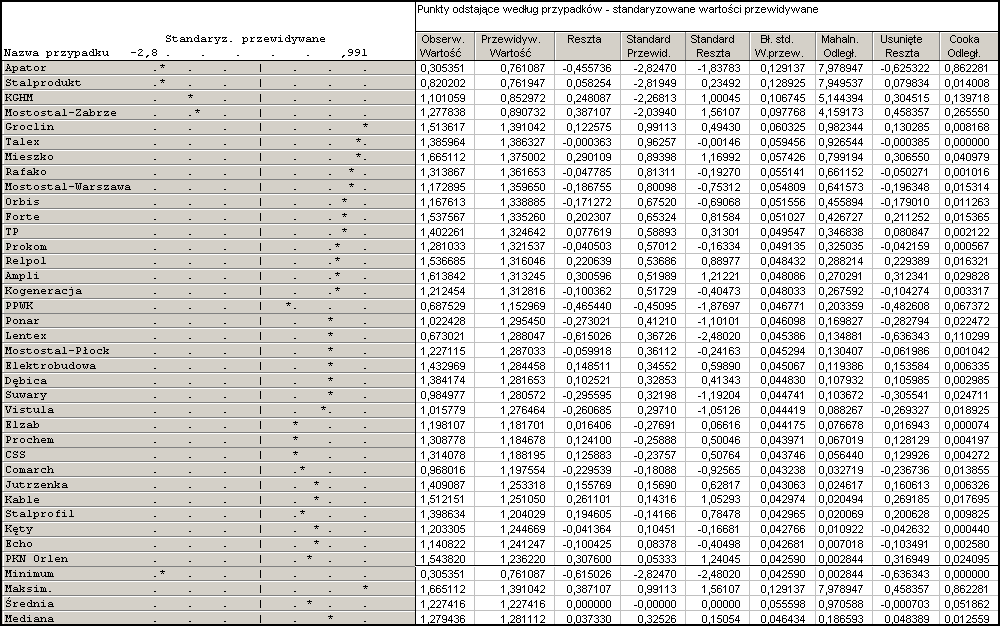
Task: Click Lentex's residual value -0,615026
Action: tap(587, 336)
